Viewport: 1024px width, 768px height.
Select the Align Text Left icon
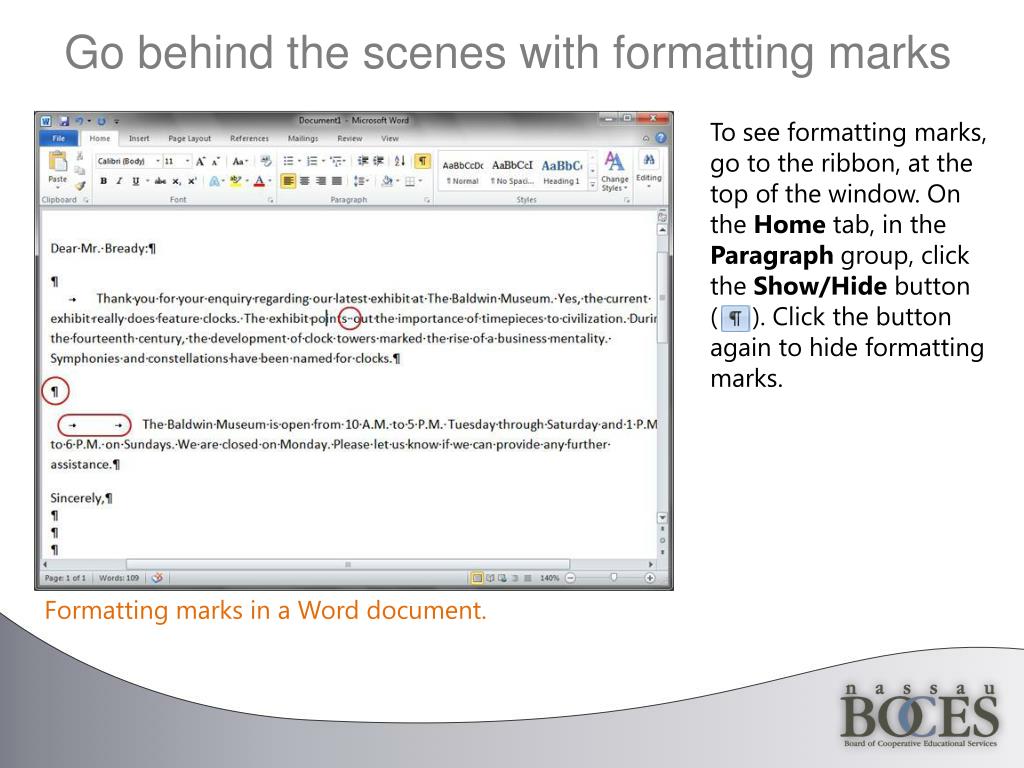(x=289, y=181)
